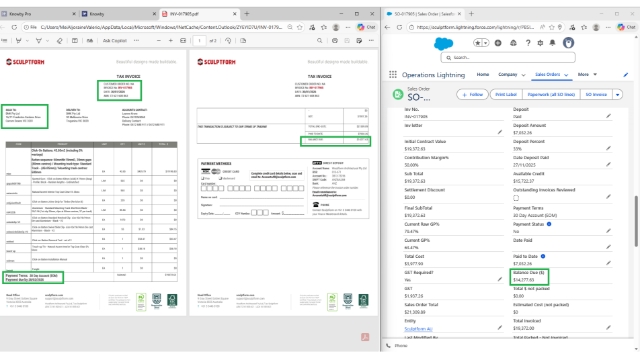The width and height of the screenshot is (640, 360).
Task: Open PDF toolbar more options menu
Action: tap(371, 41)
